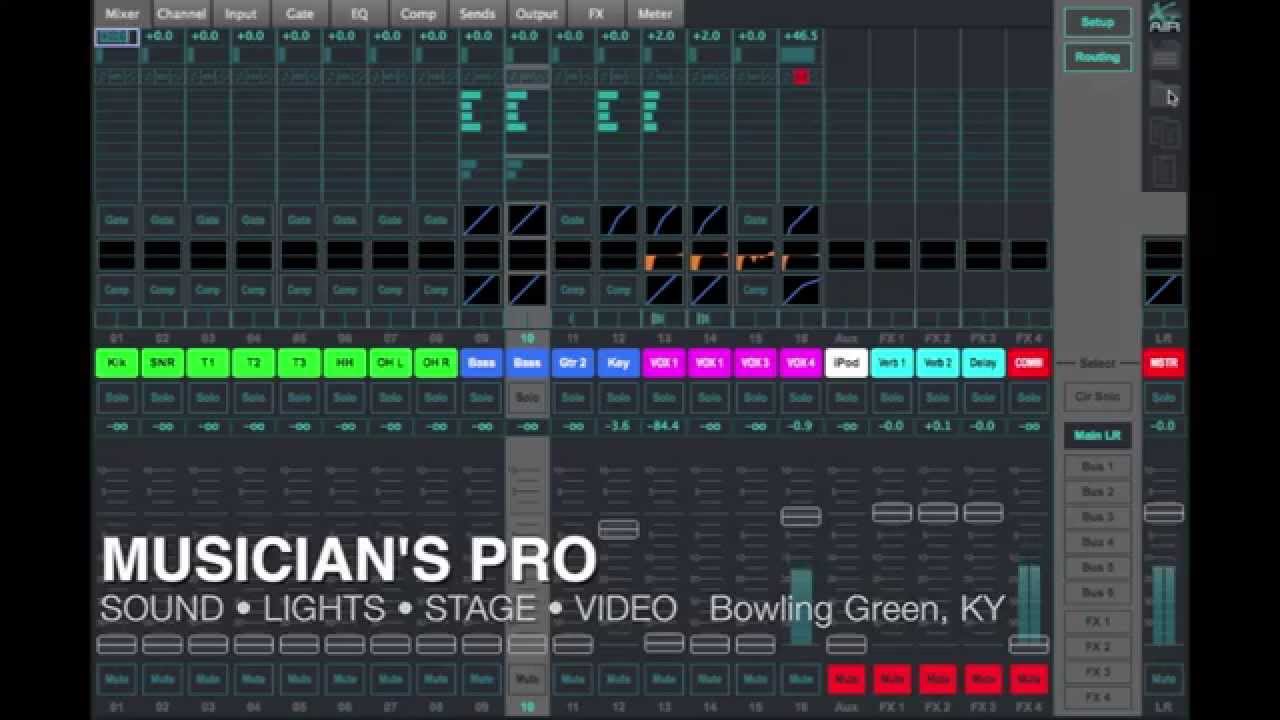Click the folder icon below the X AIR logo
The width and height of the screenshot is (1280, 720).
click(x=1164, y=94)
